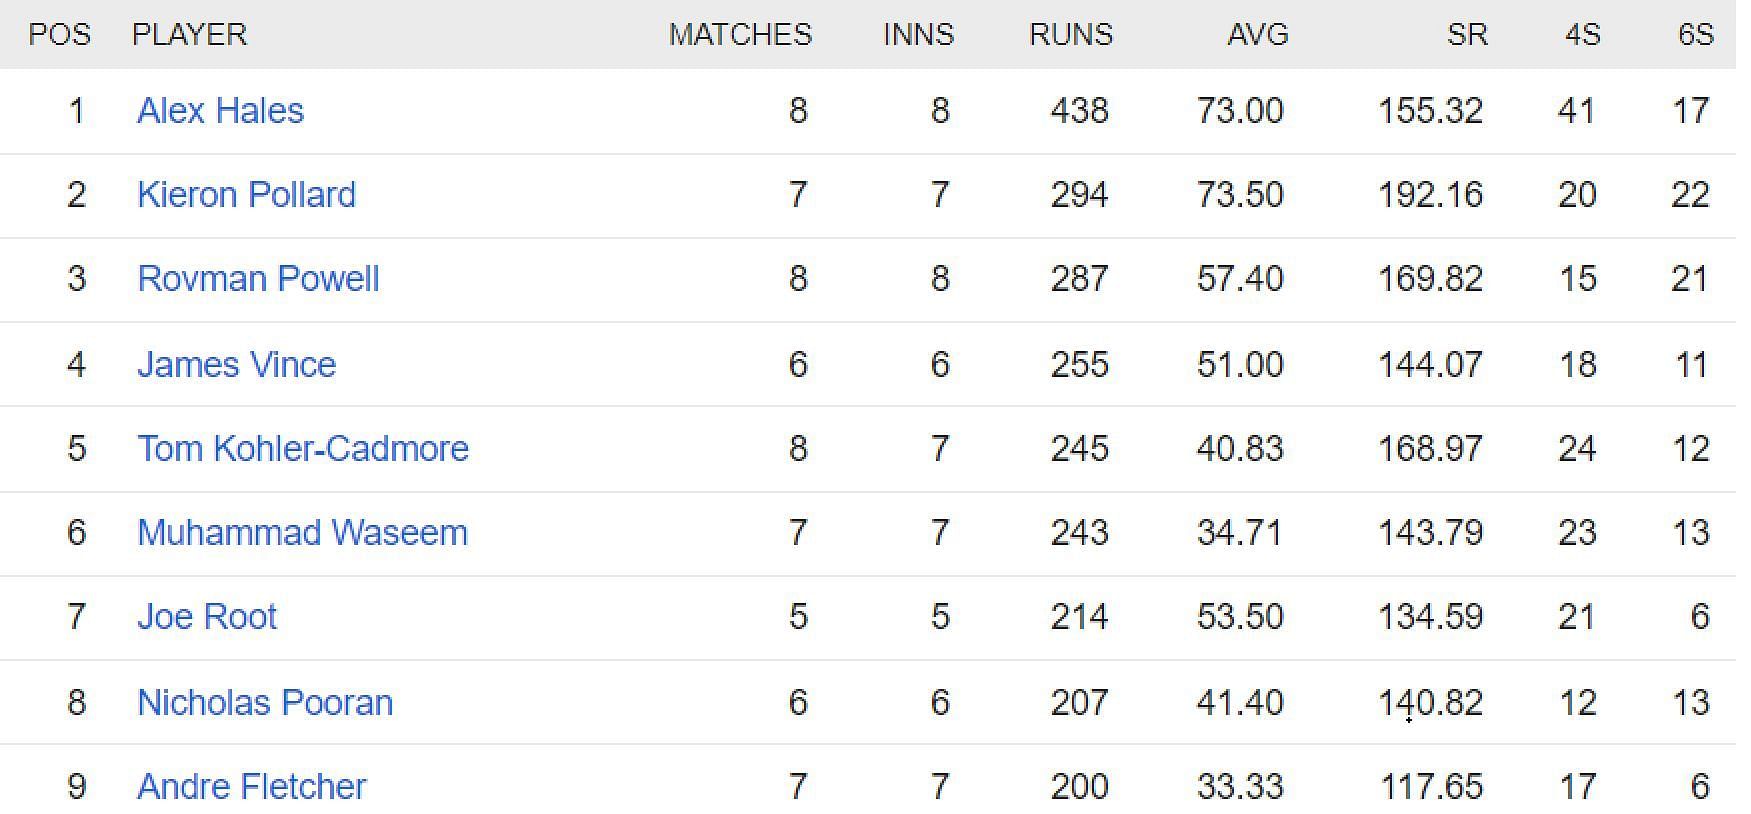Open Kieron Pollard player profile
The image size is (1751, 814).
click(246, 194)
